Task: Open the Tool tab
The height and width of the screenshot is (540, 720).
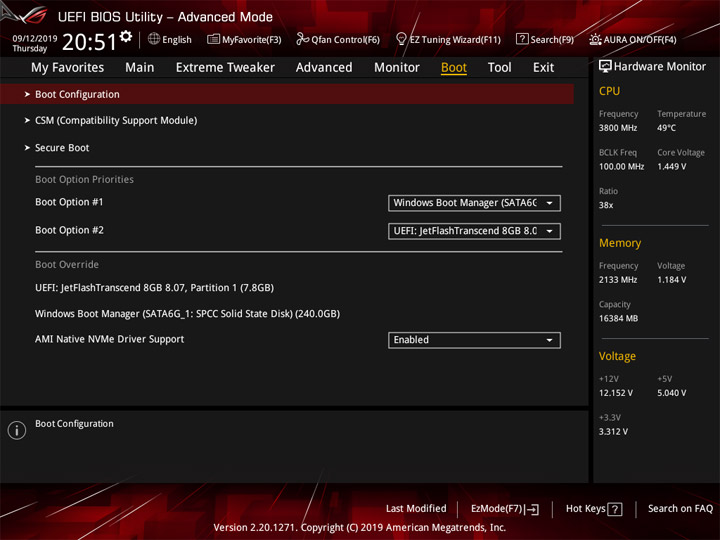Action: pos(499,68)
